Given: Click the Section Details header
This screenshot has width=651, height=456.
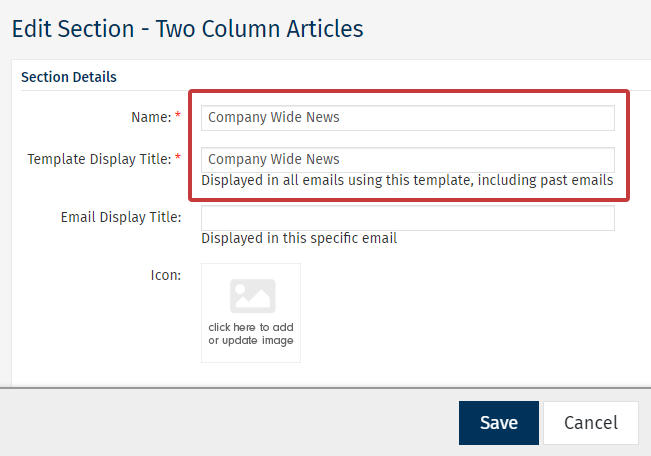Looking at the screenshot, I should [68, 77].
